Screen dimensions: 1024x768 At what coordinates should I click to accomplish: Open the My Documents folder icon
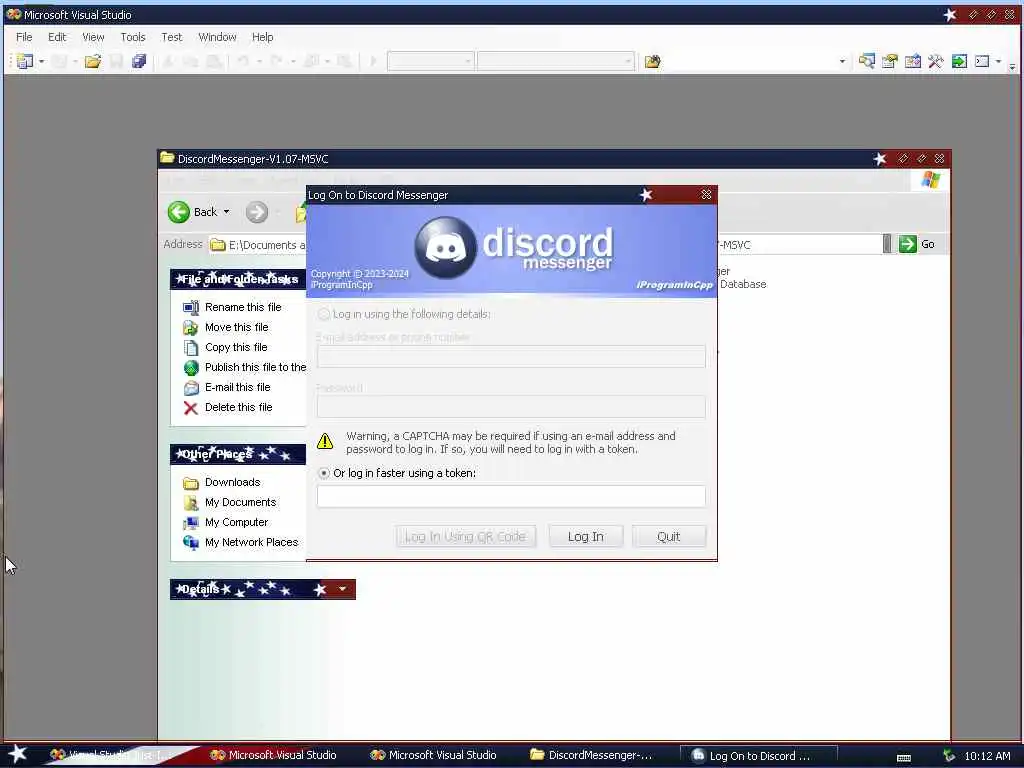[x=191, y=503]
